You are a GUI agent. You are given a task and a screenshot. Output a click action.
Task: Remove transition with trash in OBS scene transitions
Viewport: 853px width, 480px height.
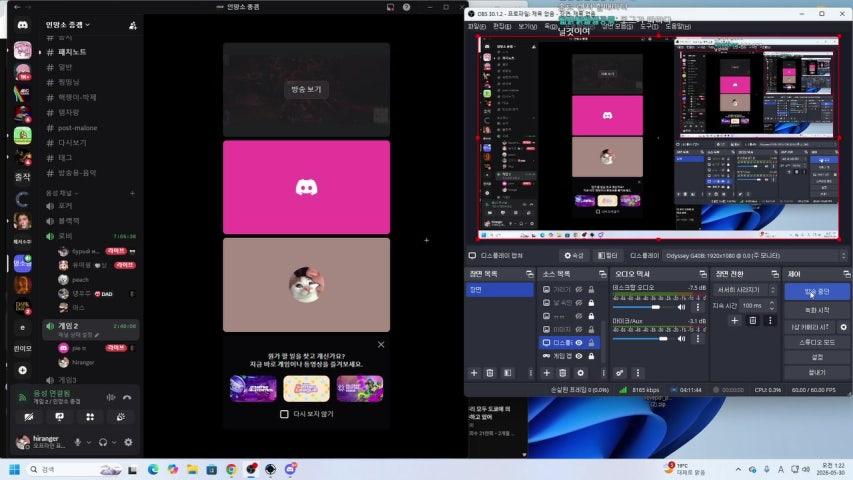click(752, 321)
